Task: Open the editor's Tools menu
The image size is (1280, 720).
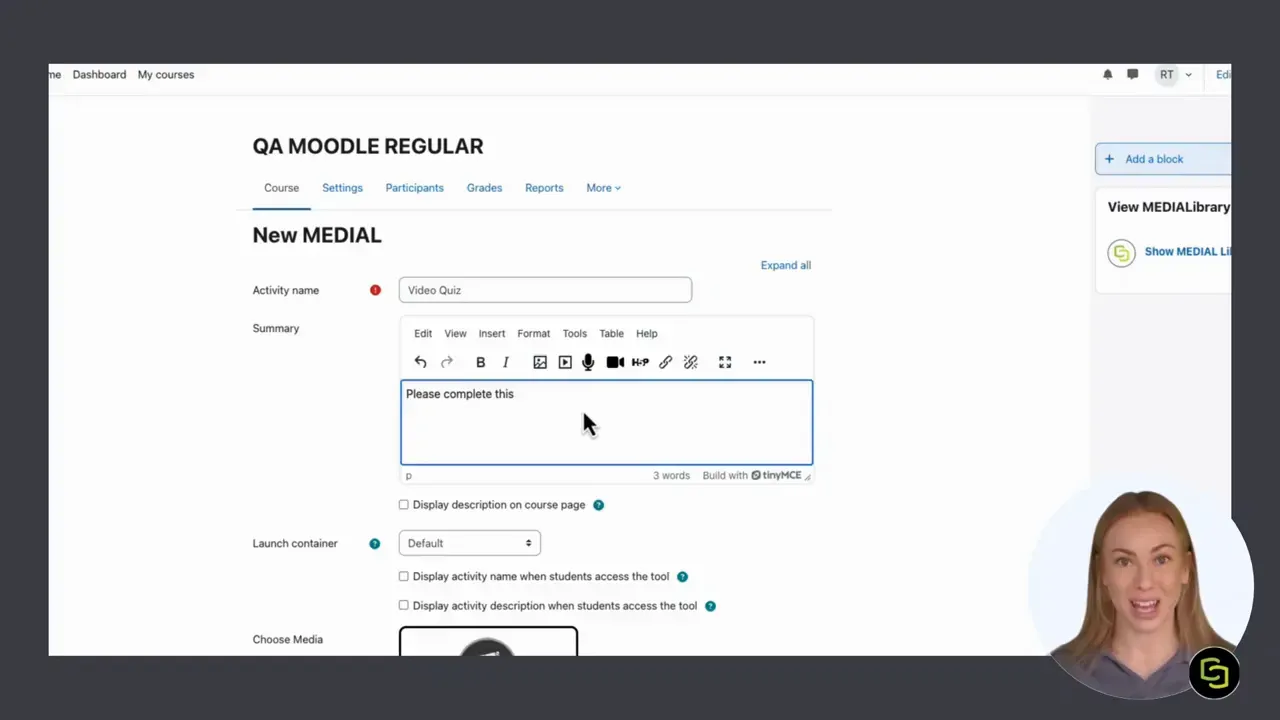Action: (575, 334)
